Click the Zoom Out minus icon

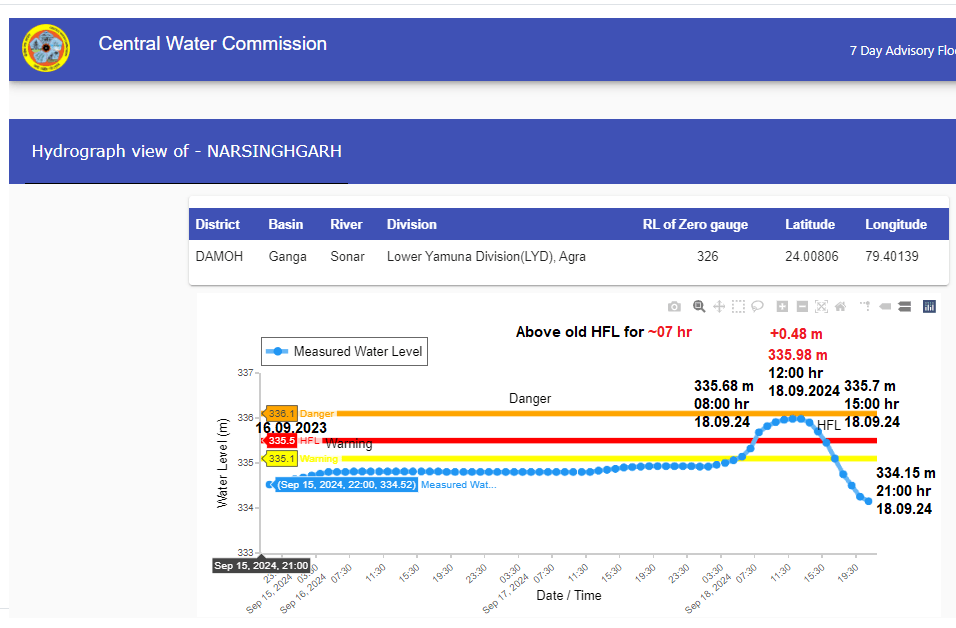click(x=802, y=306)
